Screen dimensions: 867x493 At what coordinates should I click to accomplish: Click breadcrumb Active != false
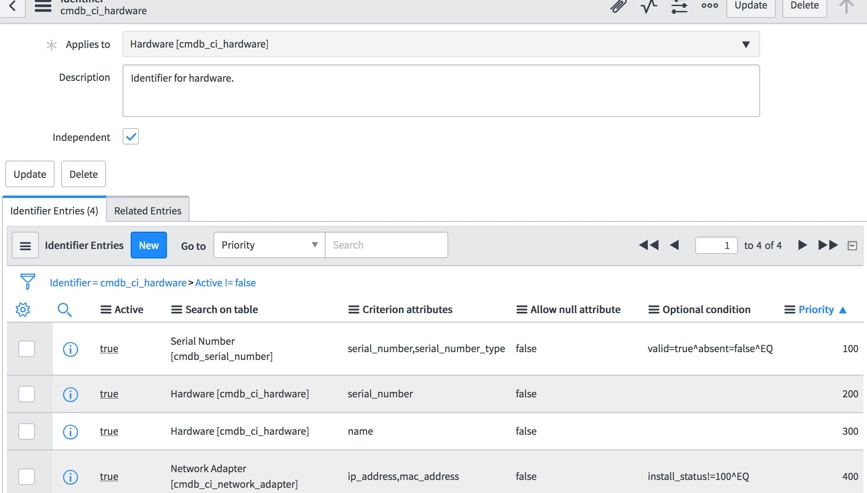(x=225, y=282)
